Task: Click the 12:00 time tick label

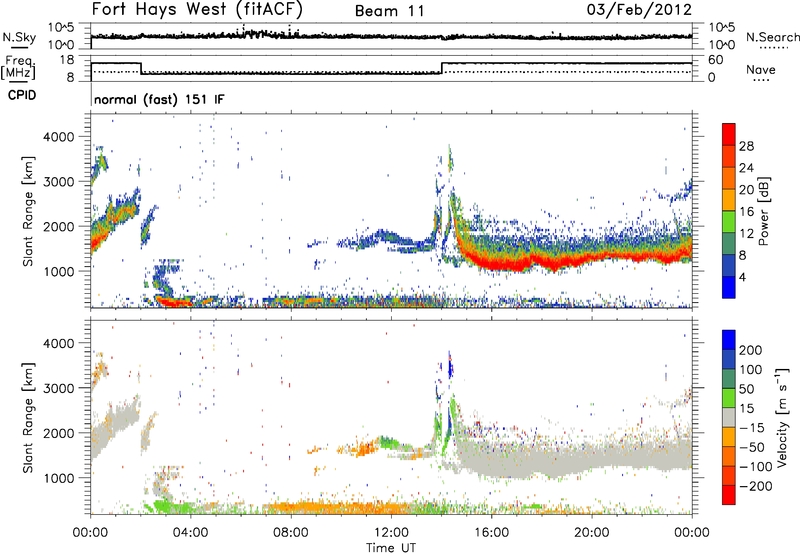Action: 391,533
